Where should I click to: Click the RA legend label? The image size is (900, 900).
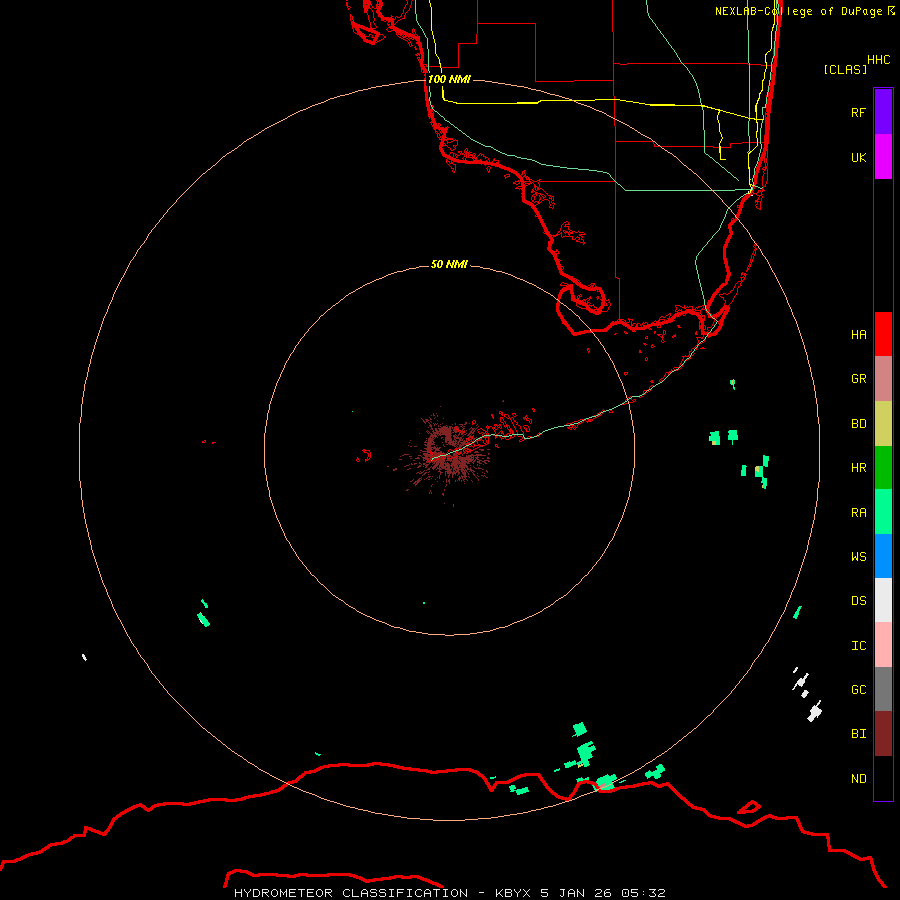[858, 512]
